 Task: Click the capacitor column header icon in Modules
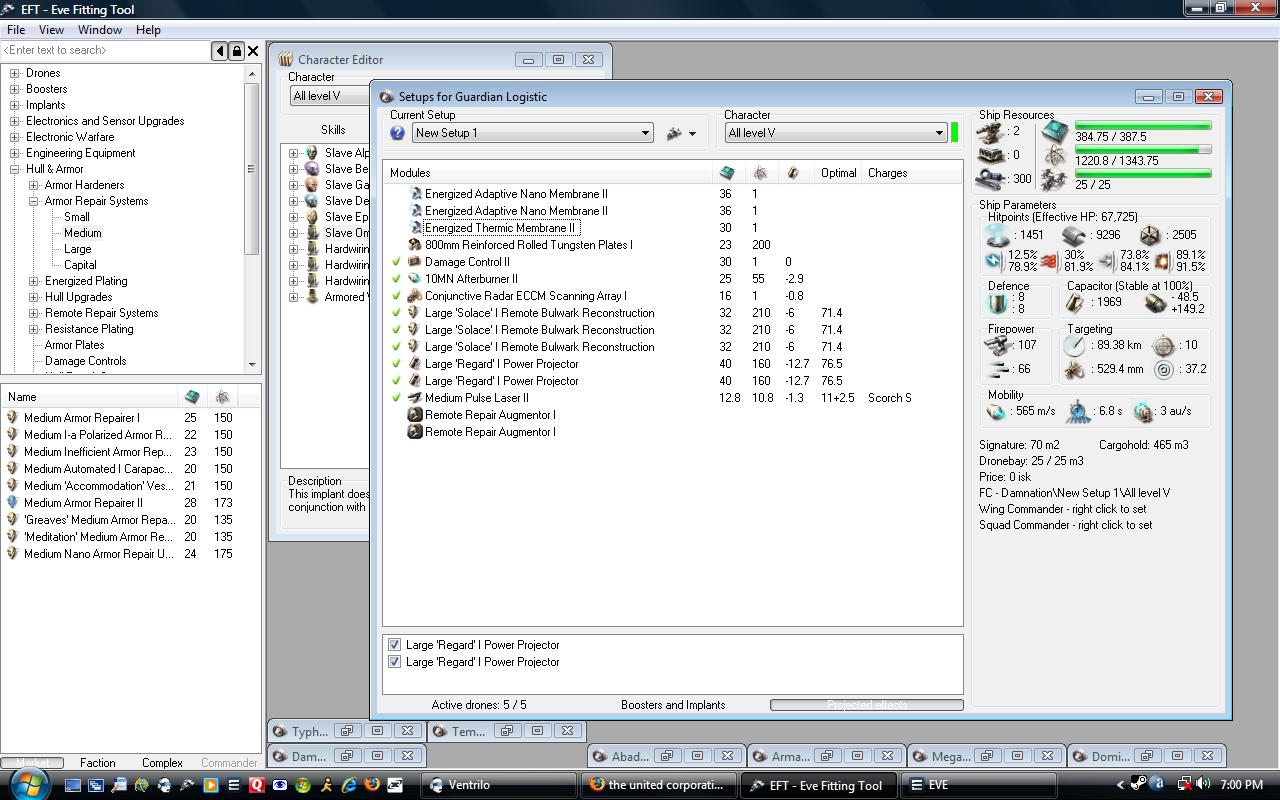(793, 173)
